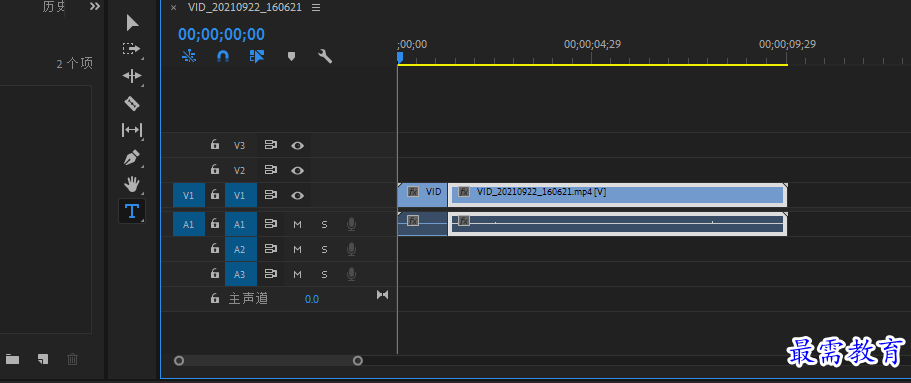The height and width of the screenshot is (383, 911).
Task: Select the Type tool
Action: pos(132,211)
